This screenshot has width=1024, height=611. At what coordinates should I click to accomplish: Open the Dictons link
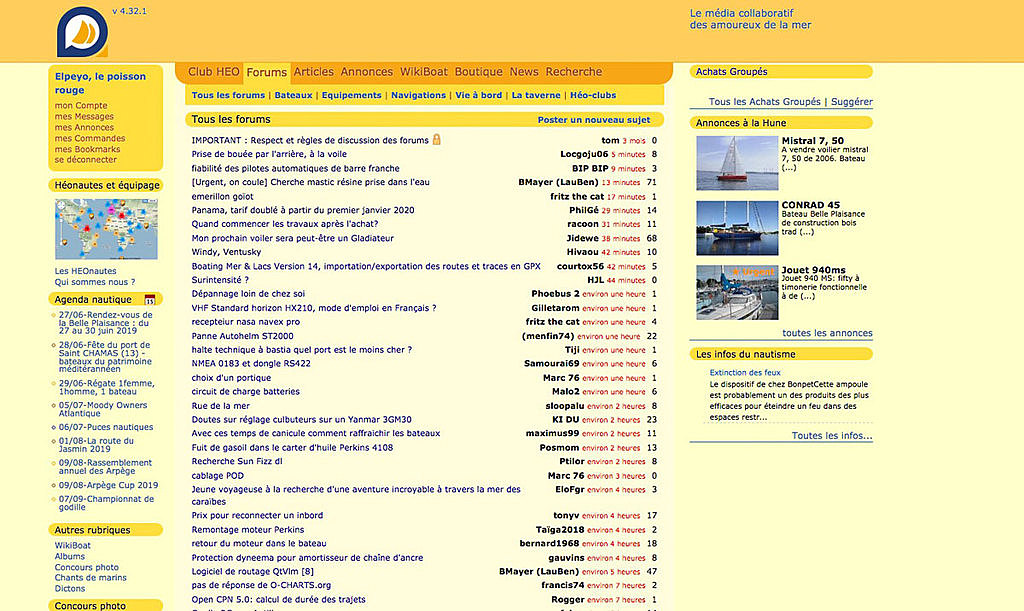[70, 589]
